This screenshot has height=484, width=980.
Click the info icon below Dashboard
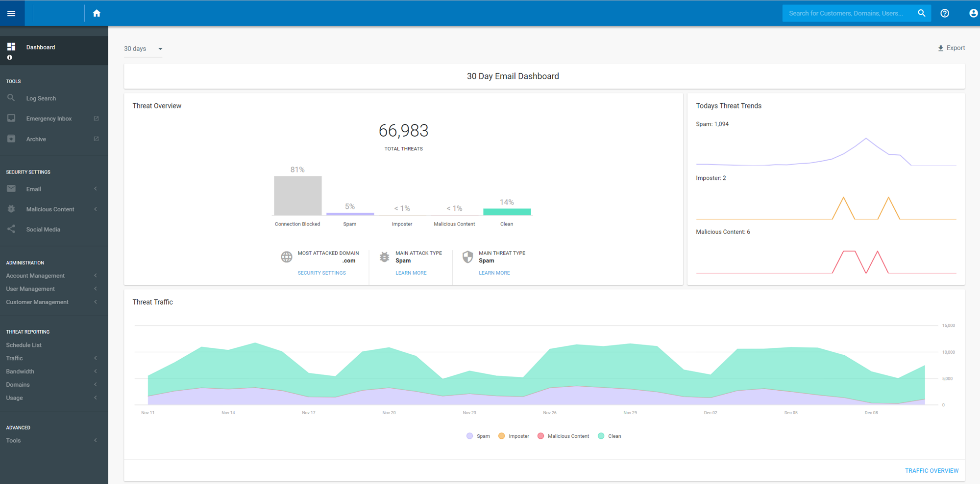click(x=9, y=58)
